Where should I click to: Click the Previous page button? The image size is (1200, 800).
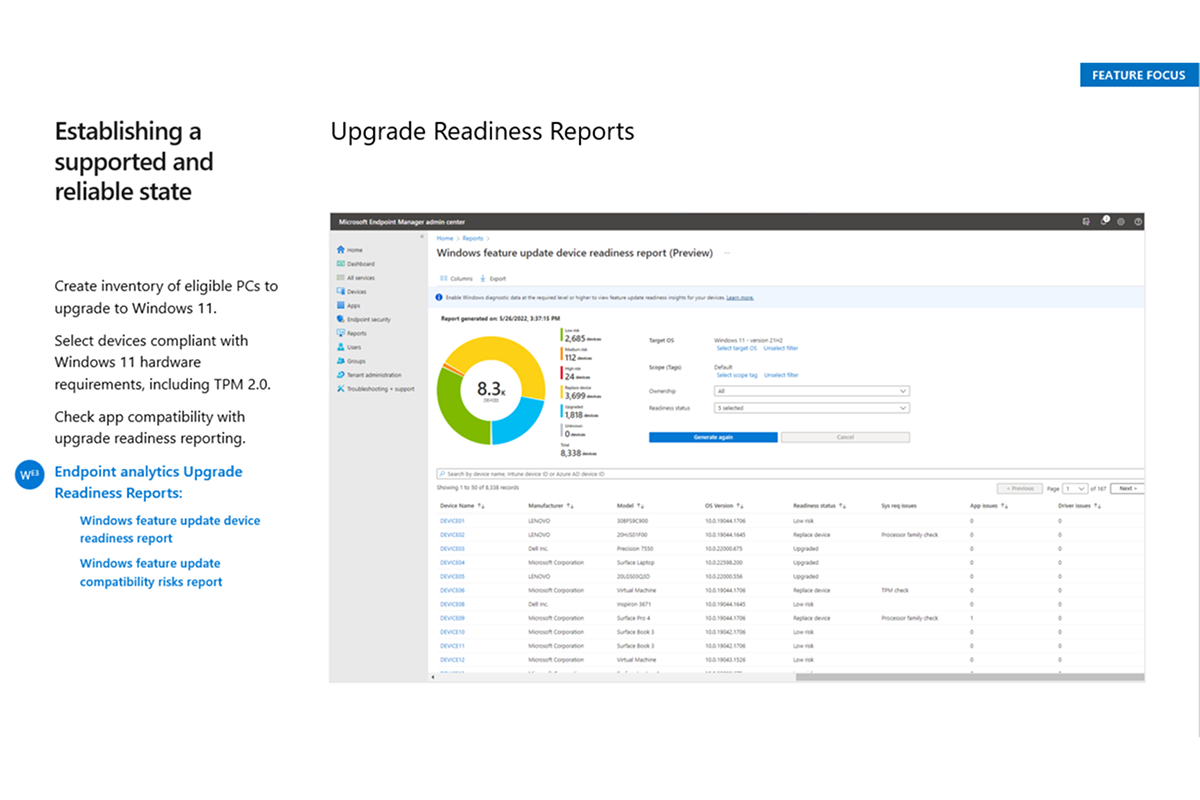click(x=1019, y=488)
